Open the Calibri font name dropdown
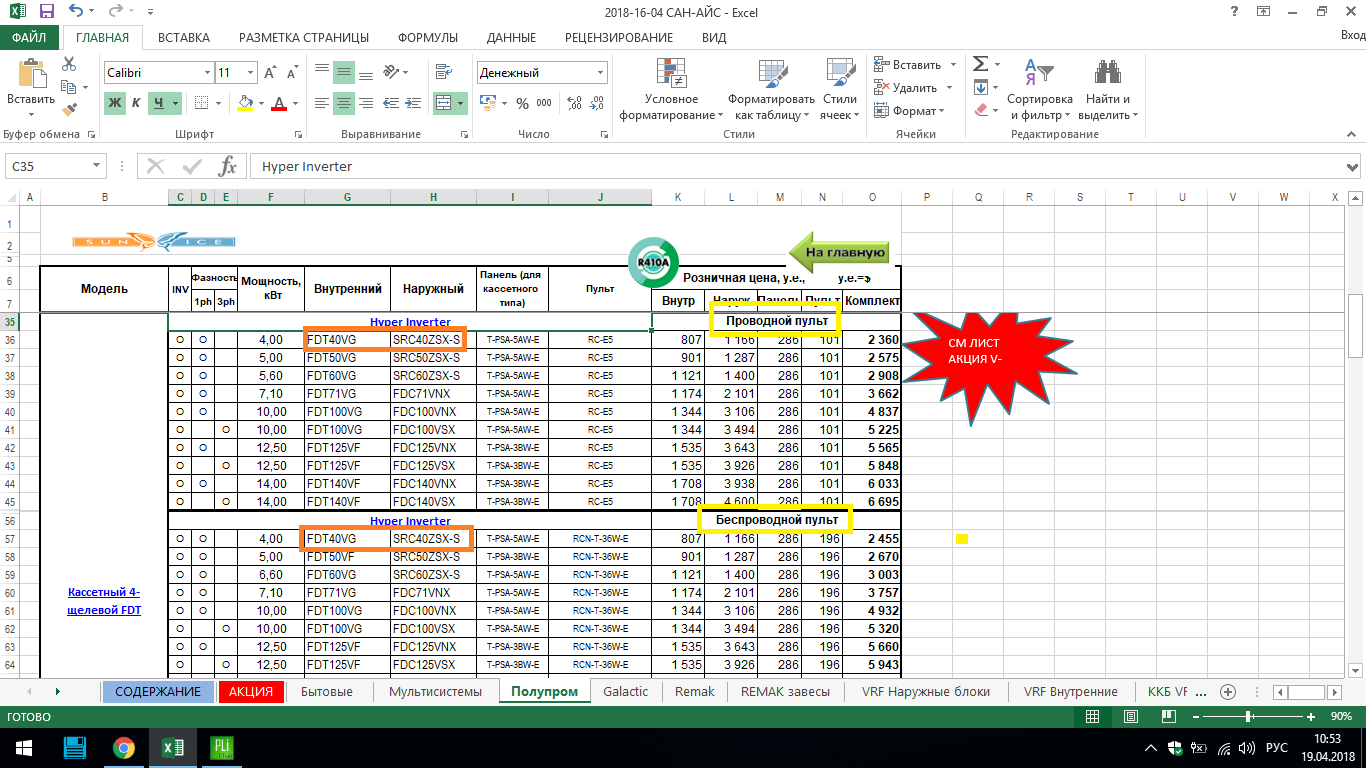The width and height of the screenshot is (1366, 768). pos(208,73)
